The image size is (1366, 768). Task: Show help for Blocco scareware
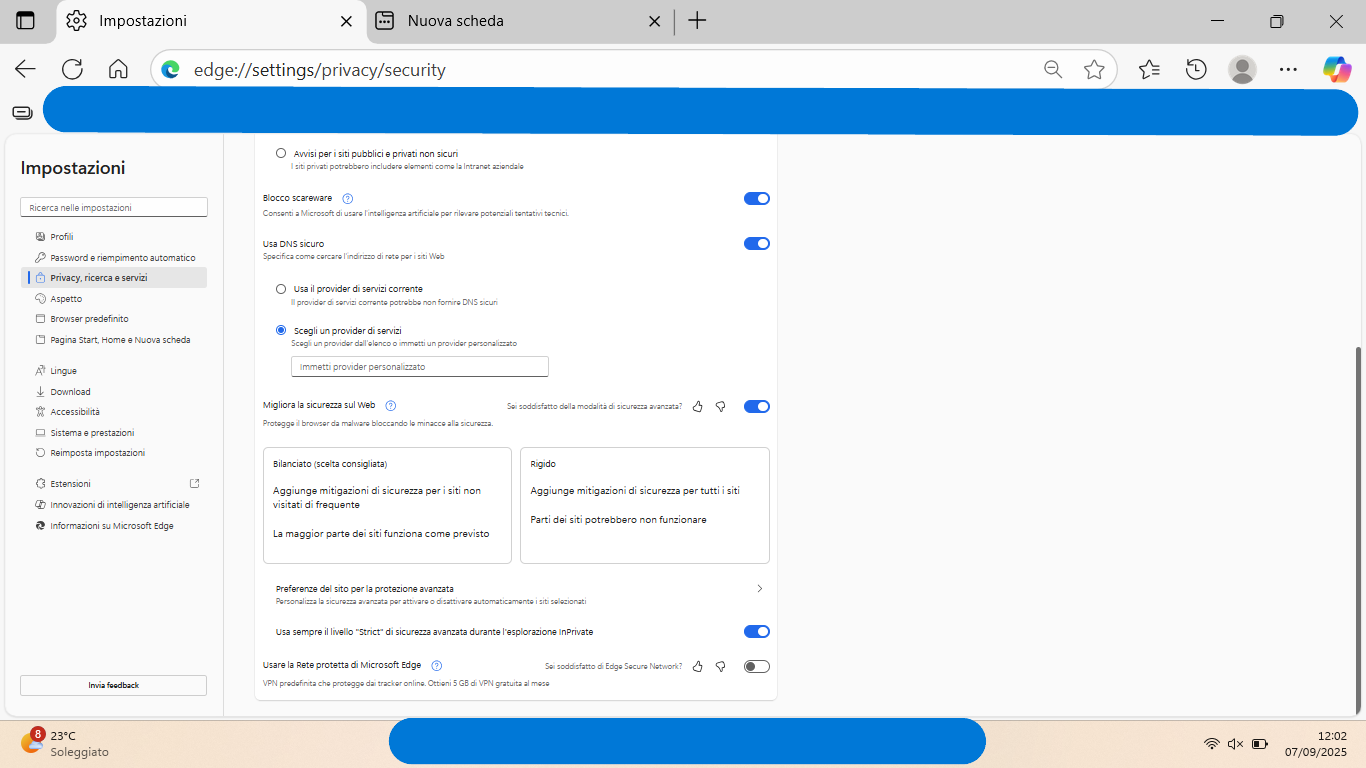348,198
